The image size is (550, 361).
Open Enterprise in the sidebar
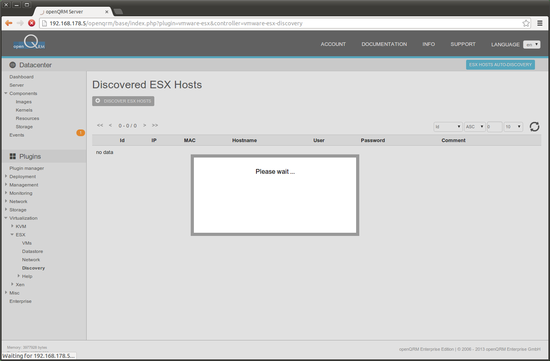click(x=20, y=301)
